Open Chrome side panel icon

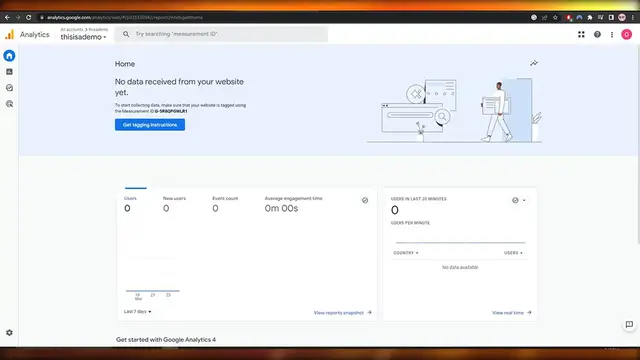click(x=611, y=17)
